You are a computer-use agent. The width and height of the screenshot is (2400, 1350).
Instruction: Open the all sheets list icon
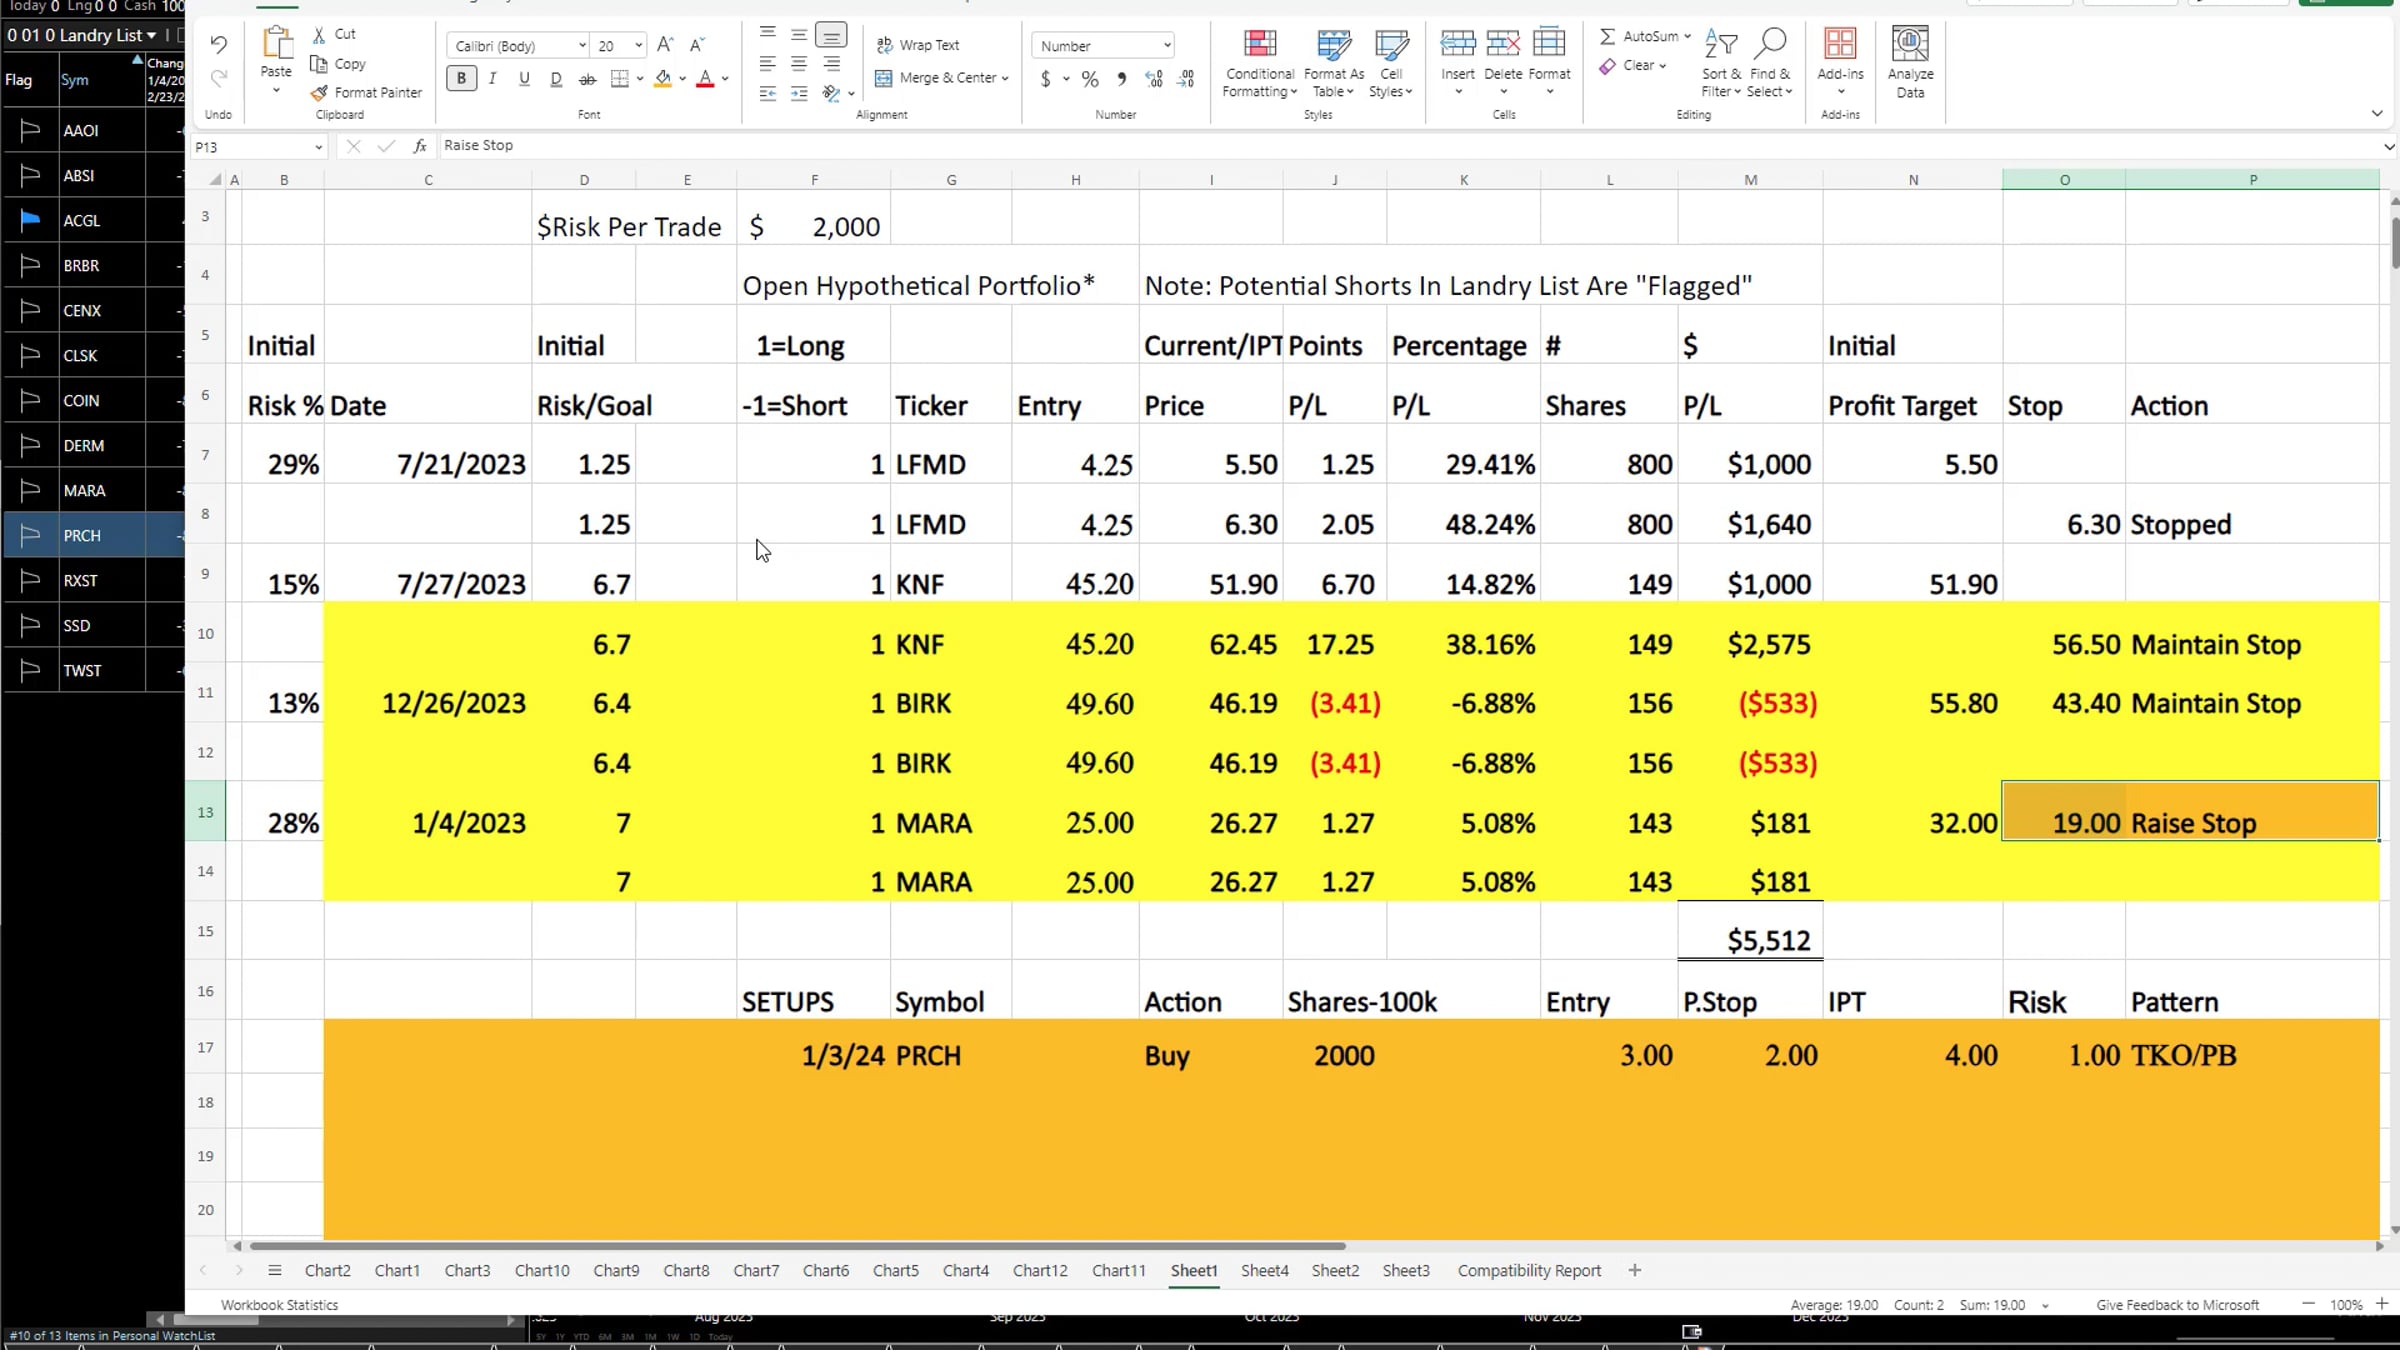coord(274,1270)
